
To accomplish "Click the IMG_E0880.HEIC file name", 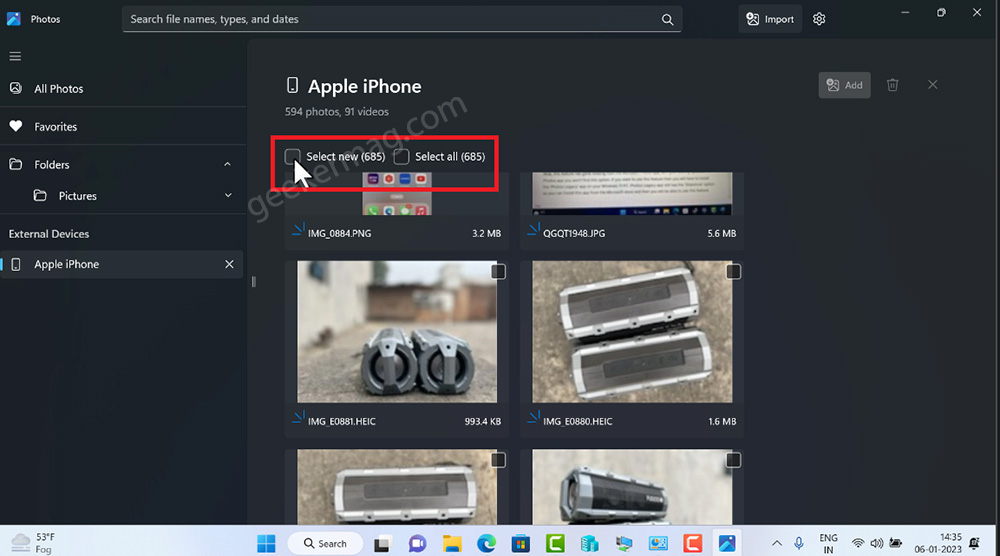I will coord(577,421).
